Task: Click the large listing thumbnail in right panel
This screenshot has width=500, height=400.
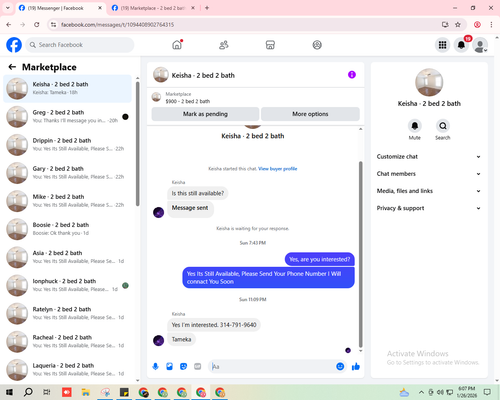Action: [429, 82]
